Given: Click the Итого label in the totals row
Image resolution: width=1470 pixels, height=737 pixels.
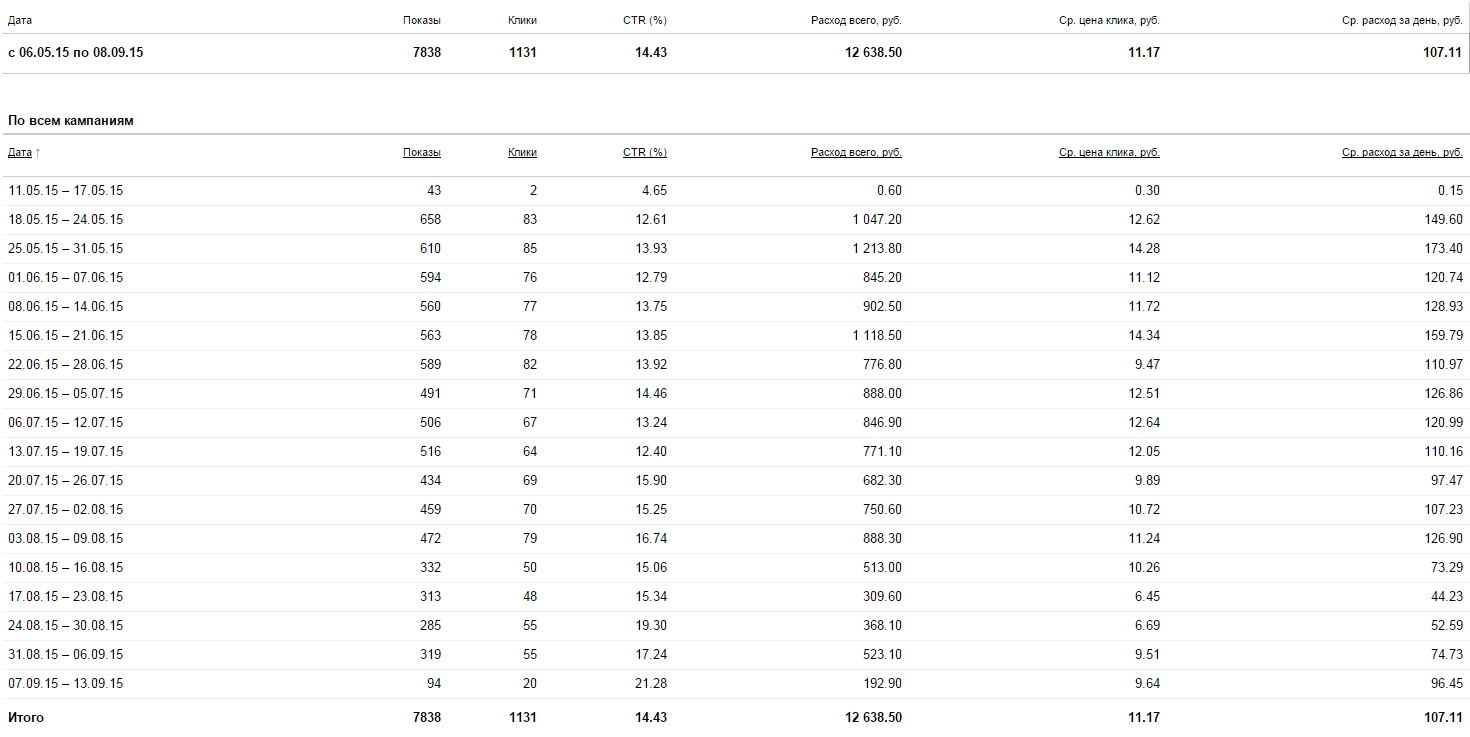Looking at the screenshot, I should coord(26,718).
